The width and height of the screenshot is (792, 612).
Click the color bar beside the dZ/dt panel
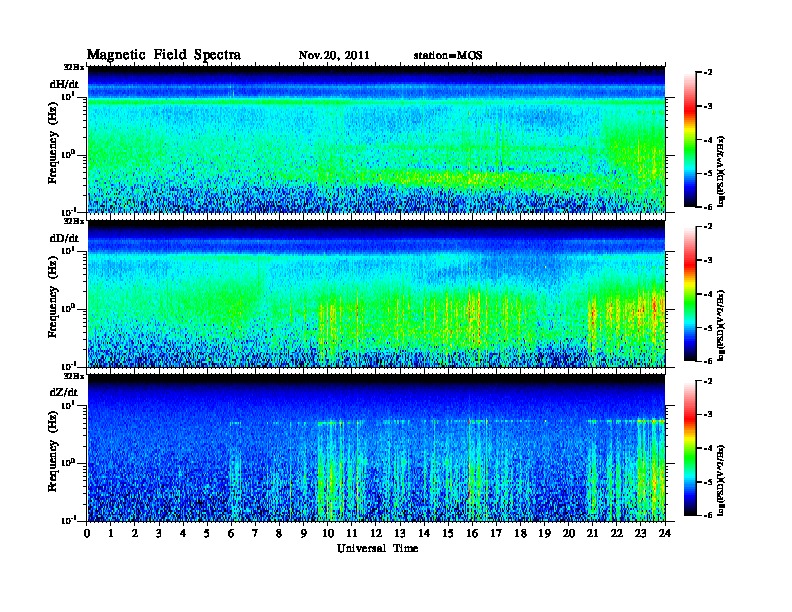point(690,448)
